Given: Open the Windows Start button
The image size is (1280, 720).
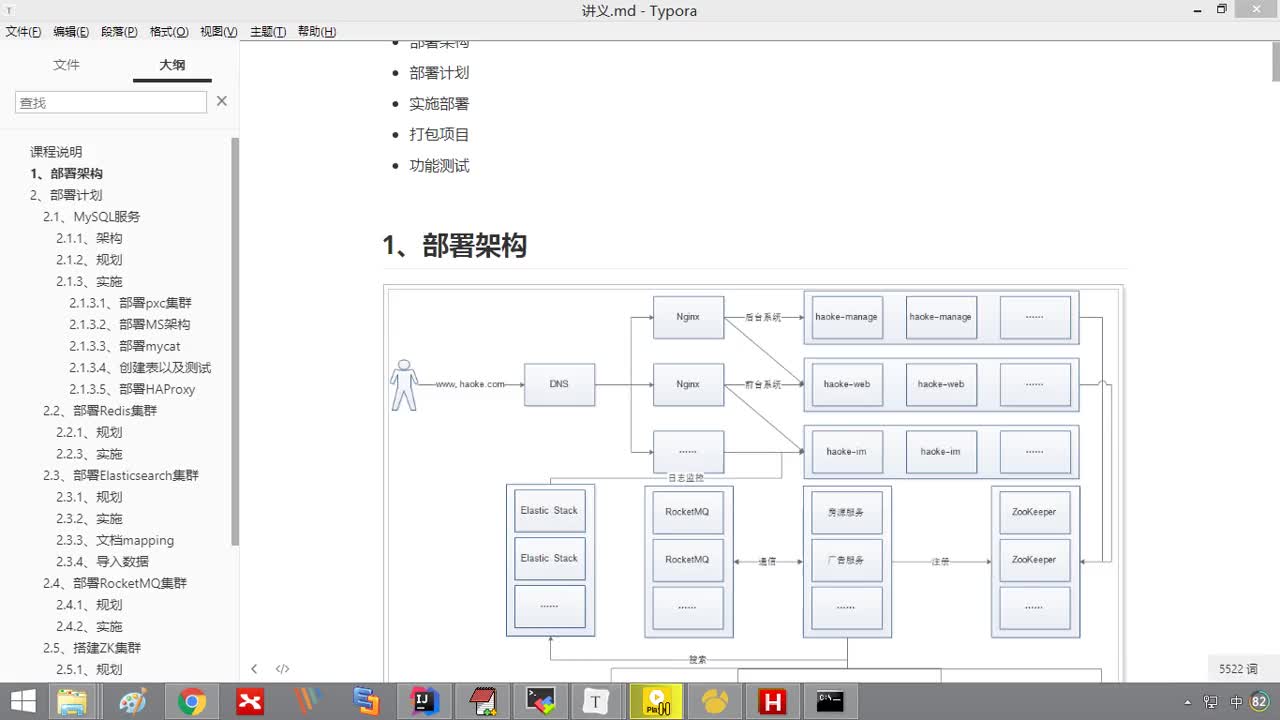Looking at the screenshot, I should (x=22, y=701).
